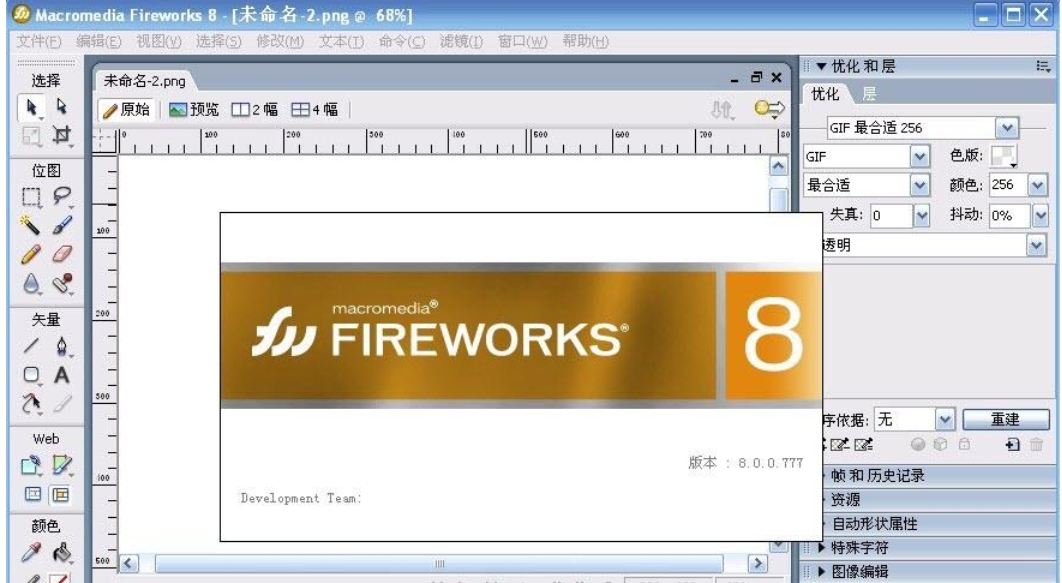
Task: Select the Marquee tool
Action: click(x=31, y=196)
